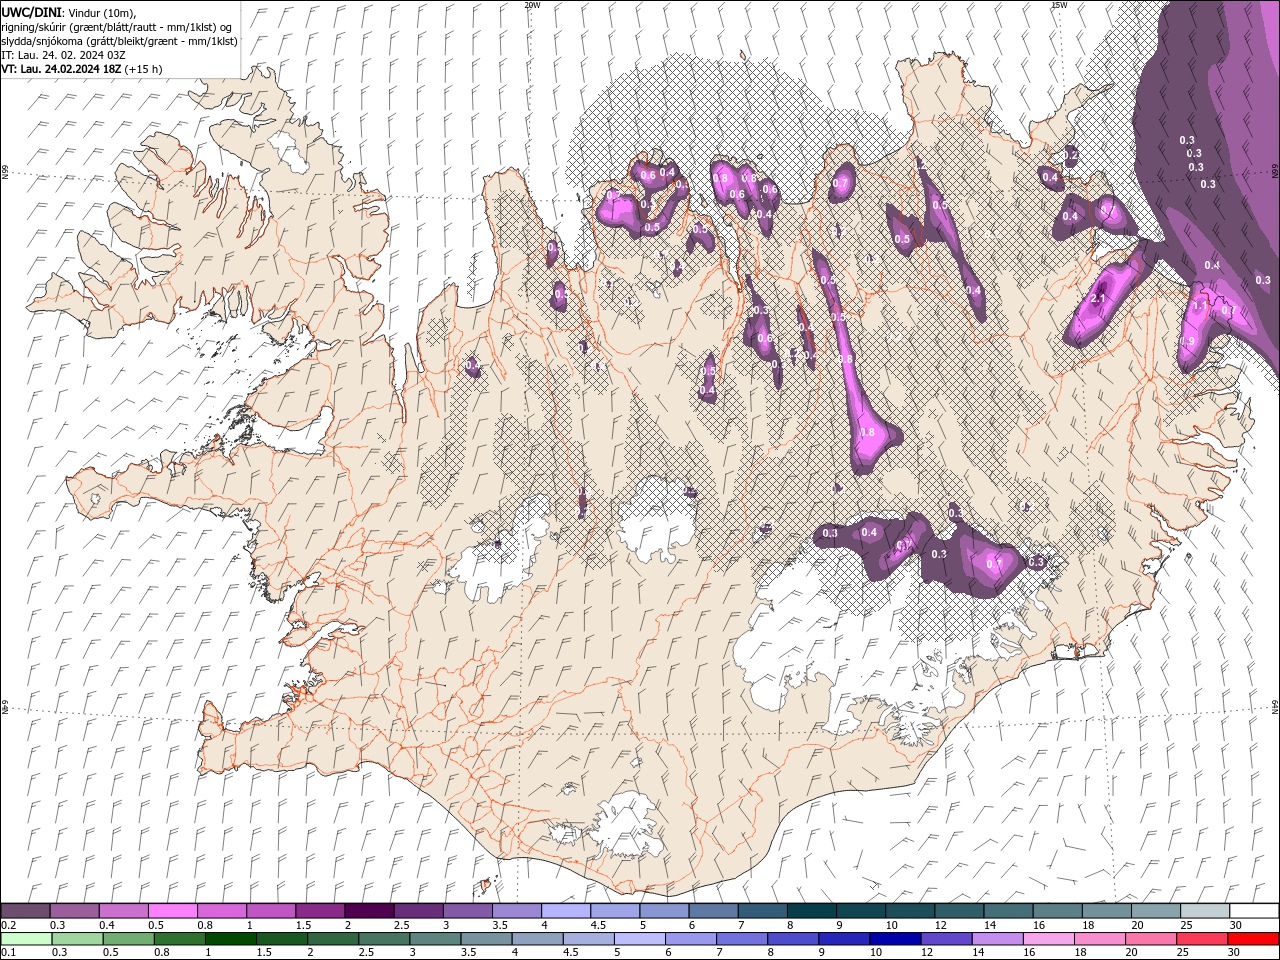
Task: Pick the white snow swatch starting at 30
Action: (x=1254, y=911)
